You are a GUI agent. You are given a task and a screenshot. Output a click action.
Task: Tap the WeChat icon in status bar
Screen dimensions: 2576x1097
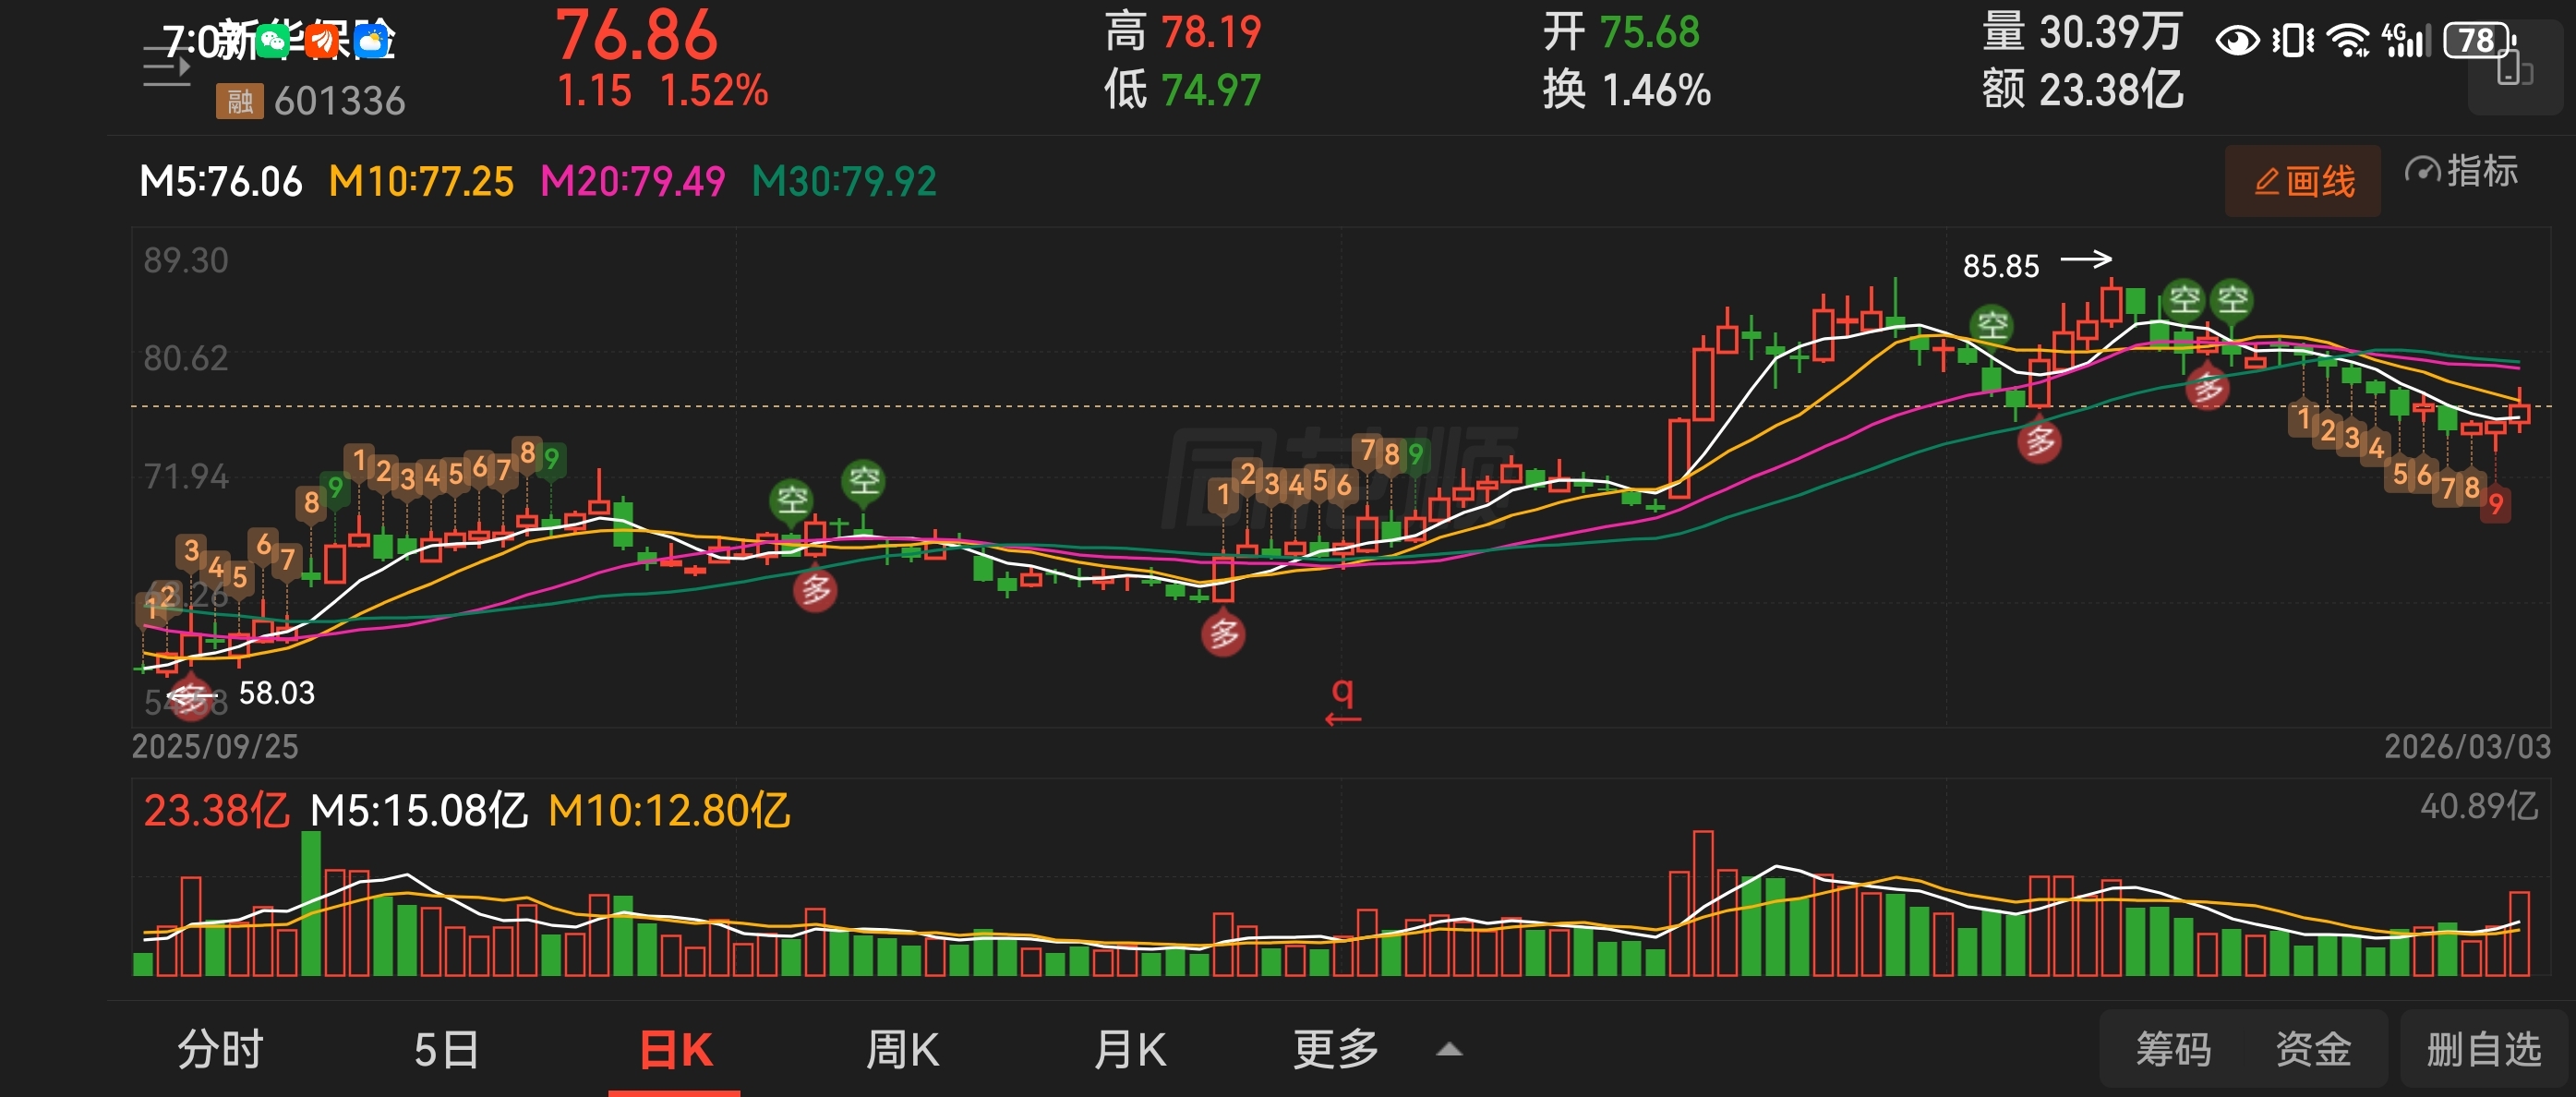pyautogui.click(x=273, y=40)
